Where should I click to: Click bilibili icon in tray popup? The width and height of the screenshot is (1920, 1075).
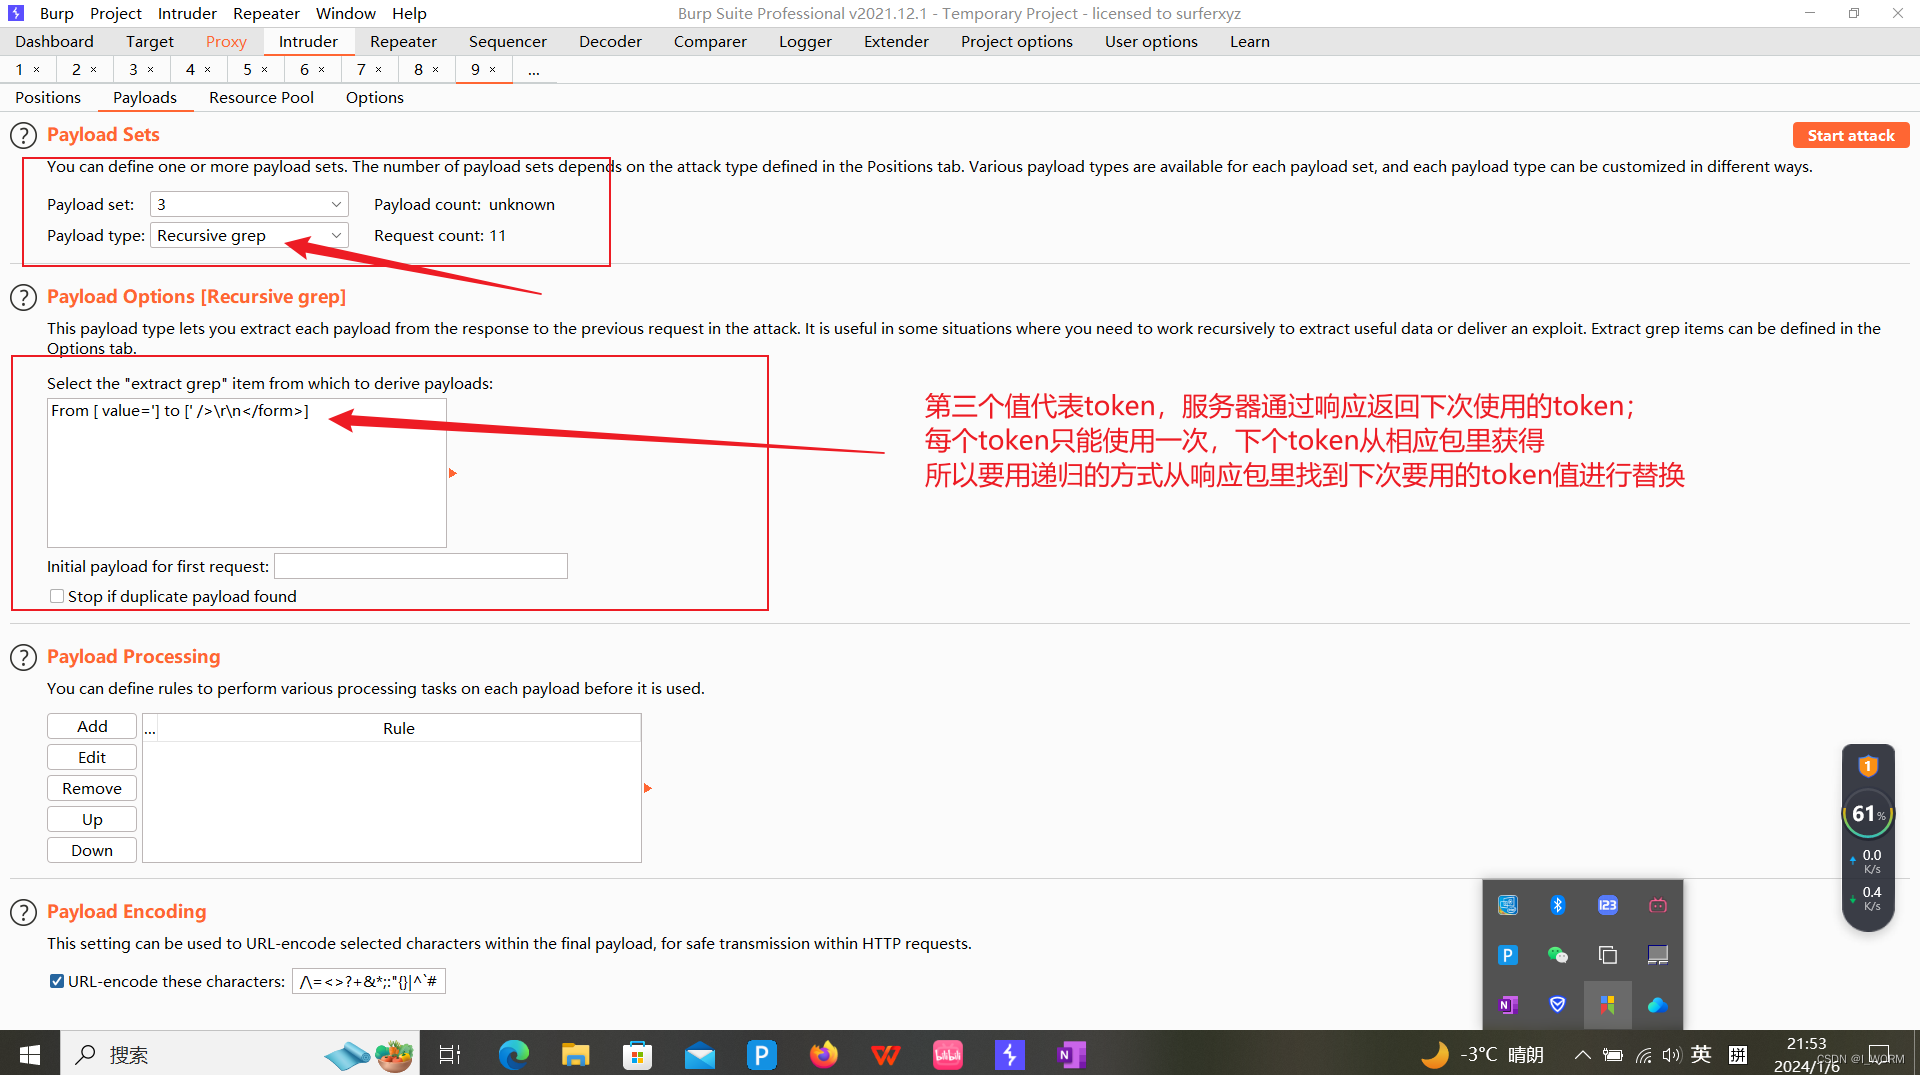pos(1657,905)
